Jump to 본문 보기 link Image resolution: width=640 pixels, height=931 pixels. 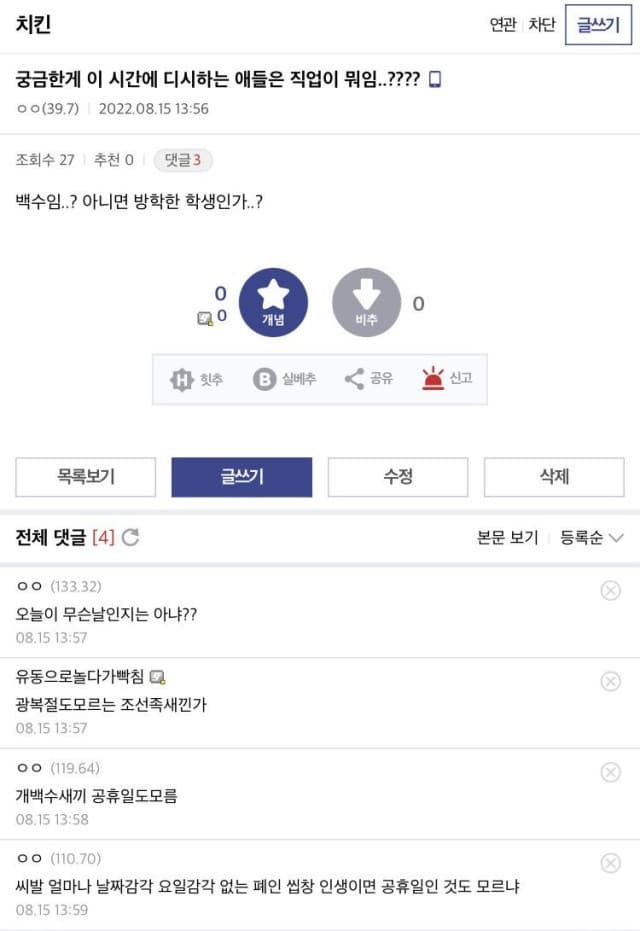tap(508, 538)
